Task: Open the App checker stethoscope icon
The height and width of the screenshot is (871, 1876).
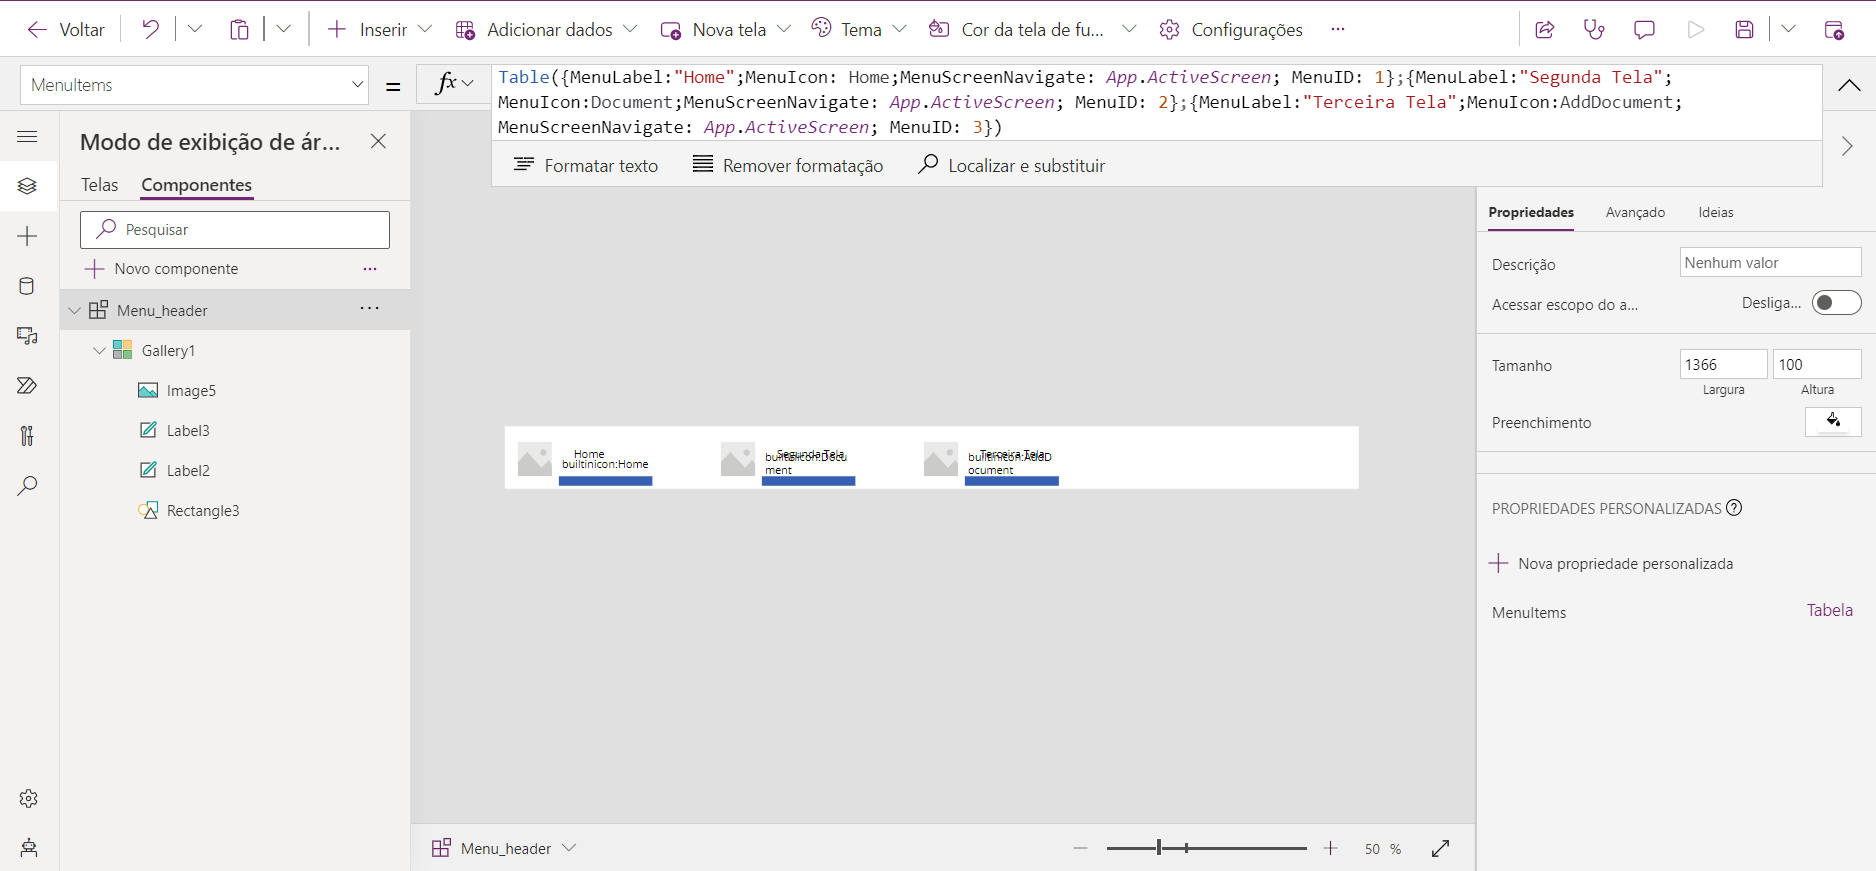Action: (x=1594, y=29)
